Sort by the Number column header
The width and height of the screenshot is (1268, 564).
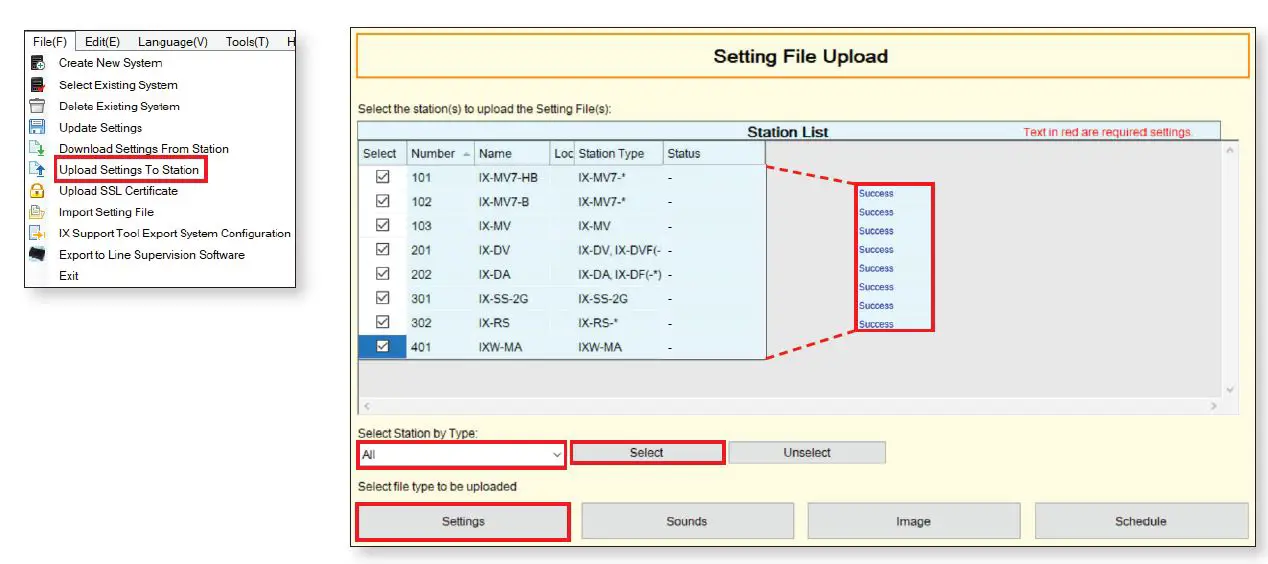point(439,153)
